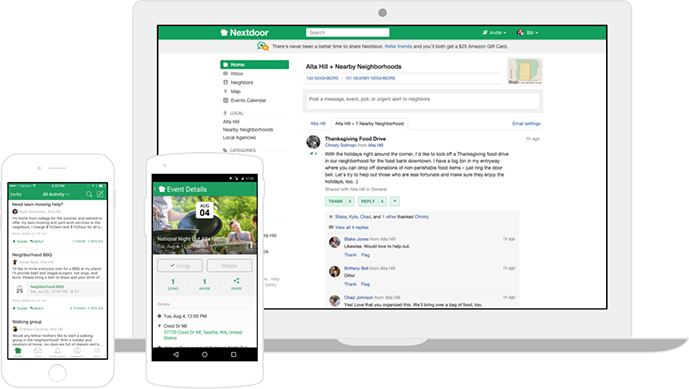Click the neighborhood map thumbnail
Screen dimensions: 689x389
(x=525, y=71)
